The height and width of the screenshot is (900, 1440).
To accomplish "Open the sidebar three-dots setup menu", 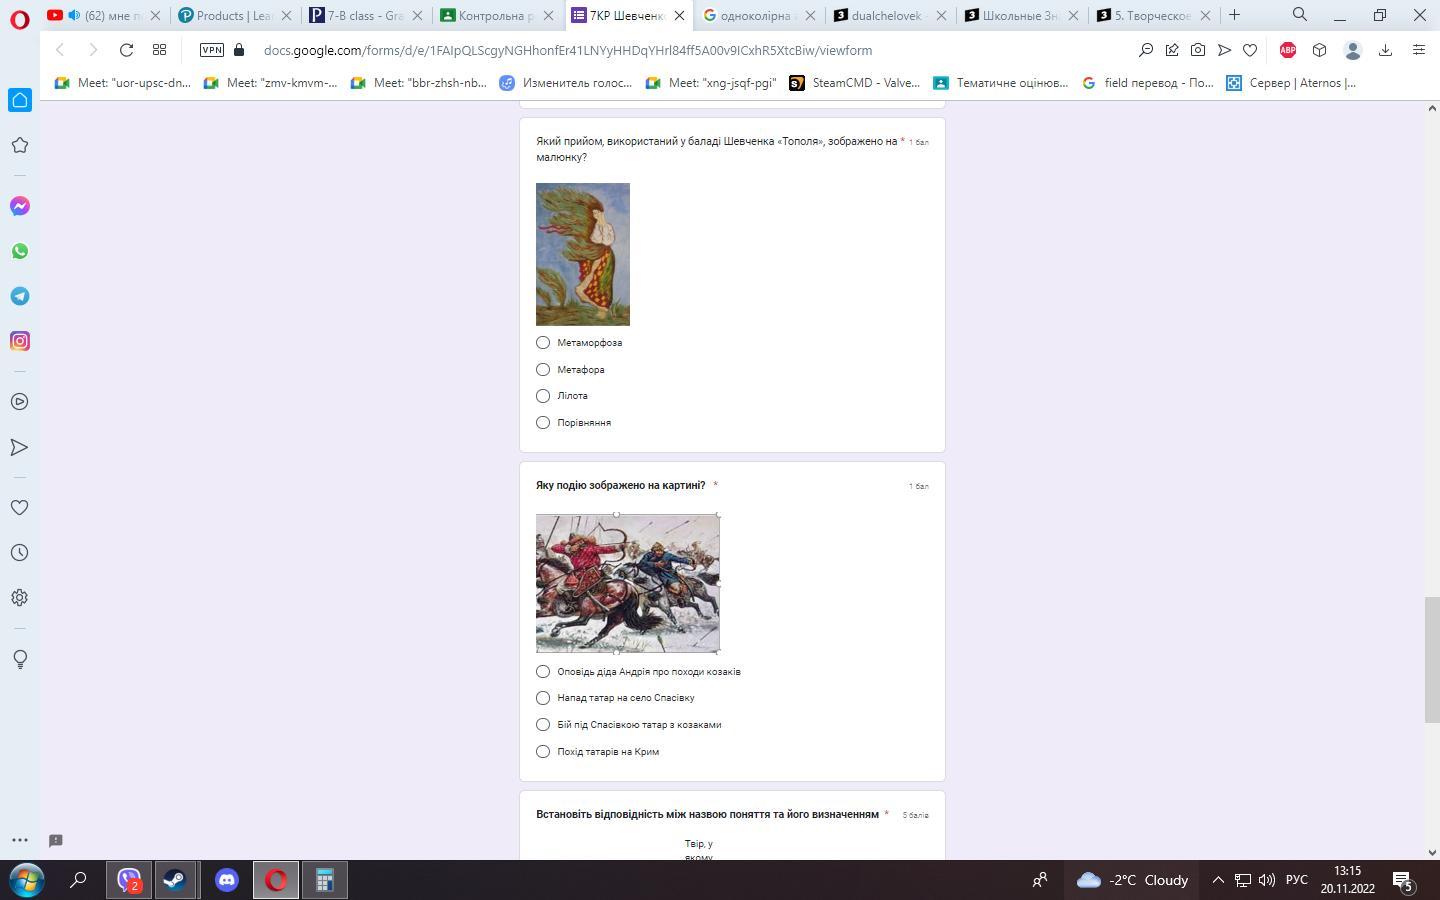I will click(x=20, y=840).
